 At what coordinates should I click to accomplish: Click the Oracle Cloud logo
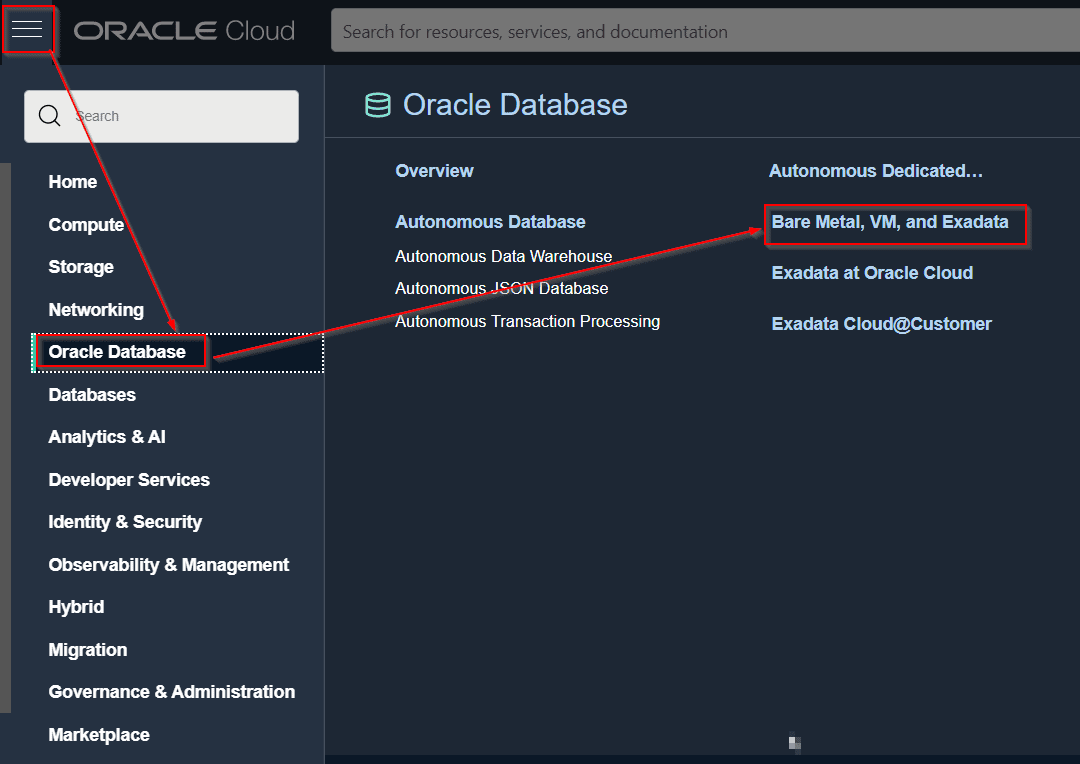coord(184,31)
